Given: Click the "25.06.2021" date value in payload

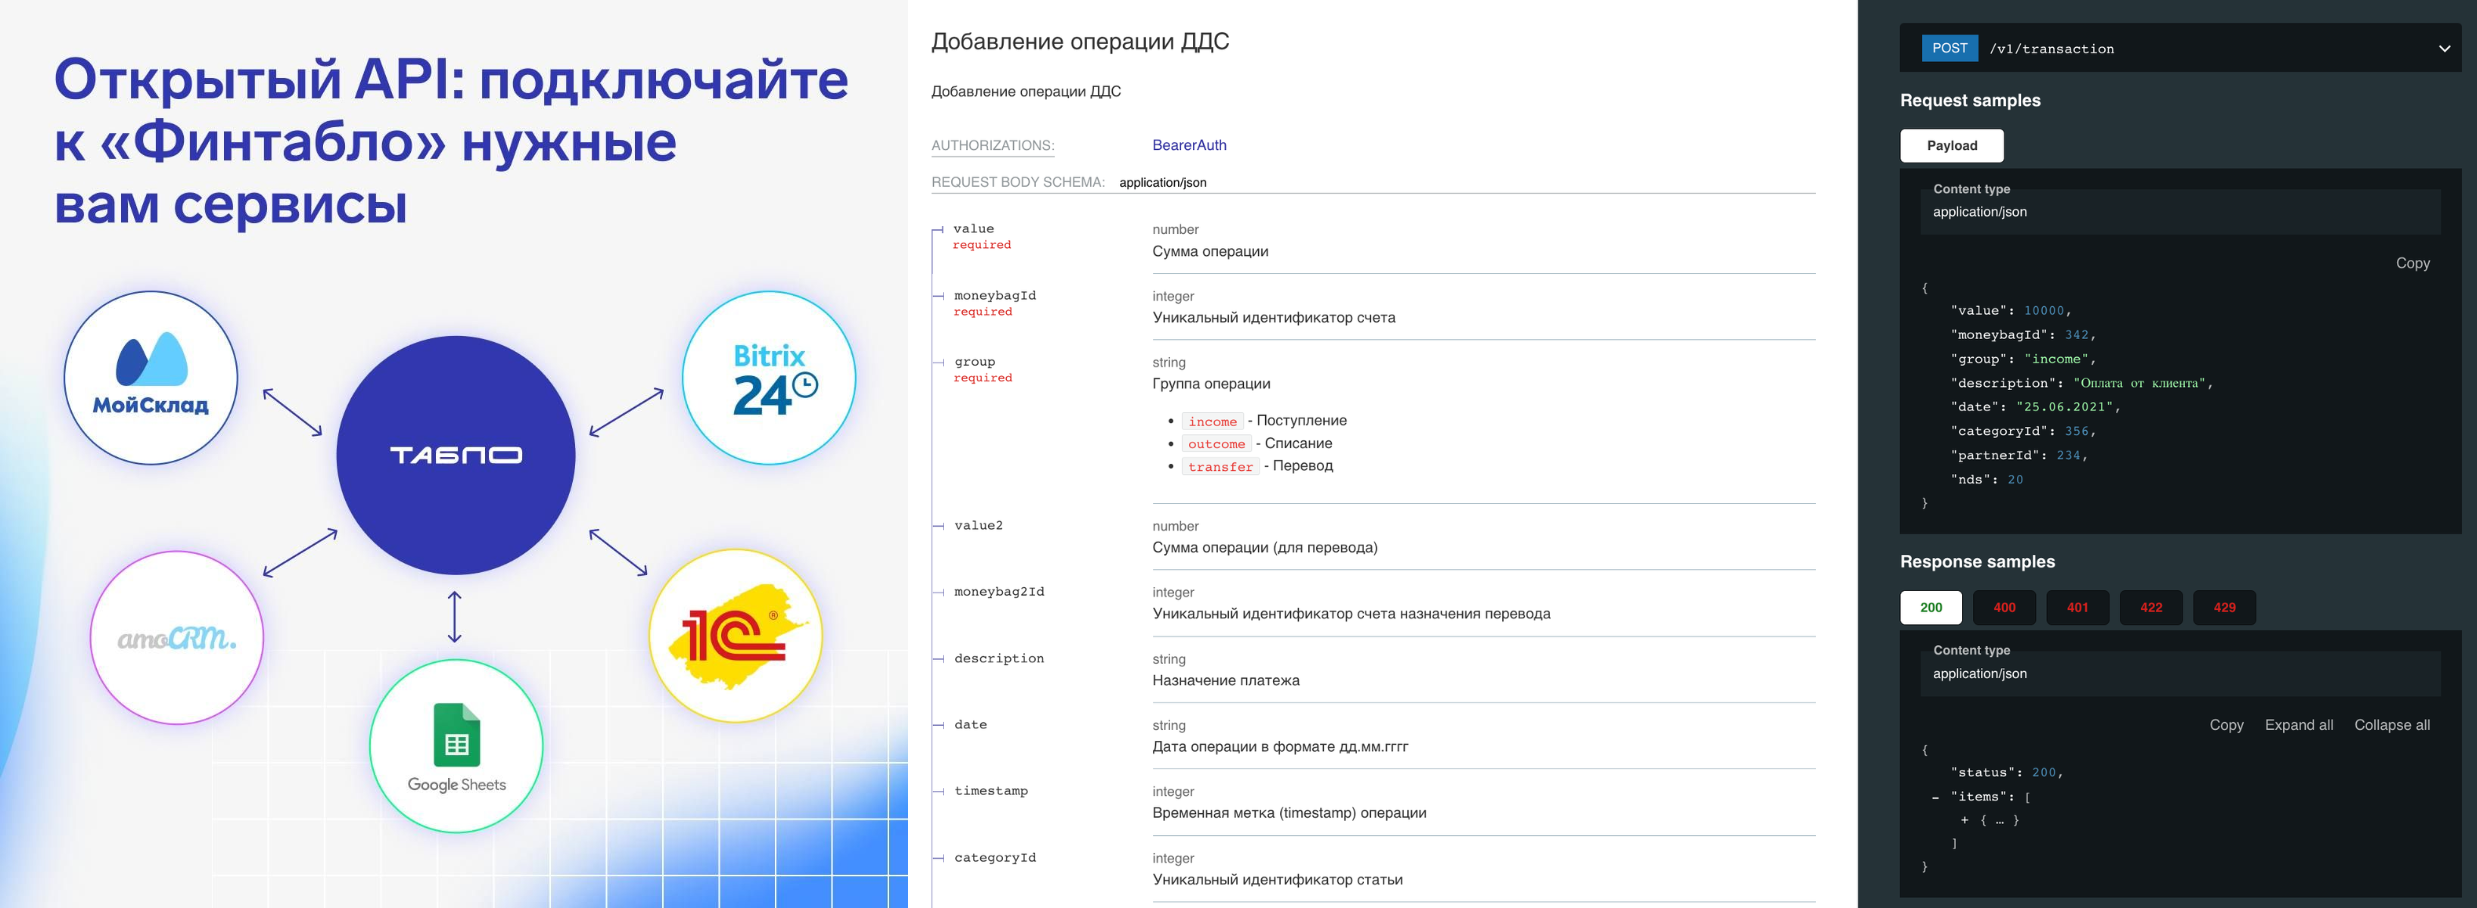Looking at the screenshot, I should [x=2064, y=407].
